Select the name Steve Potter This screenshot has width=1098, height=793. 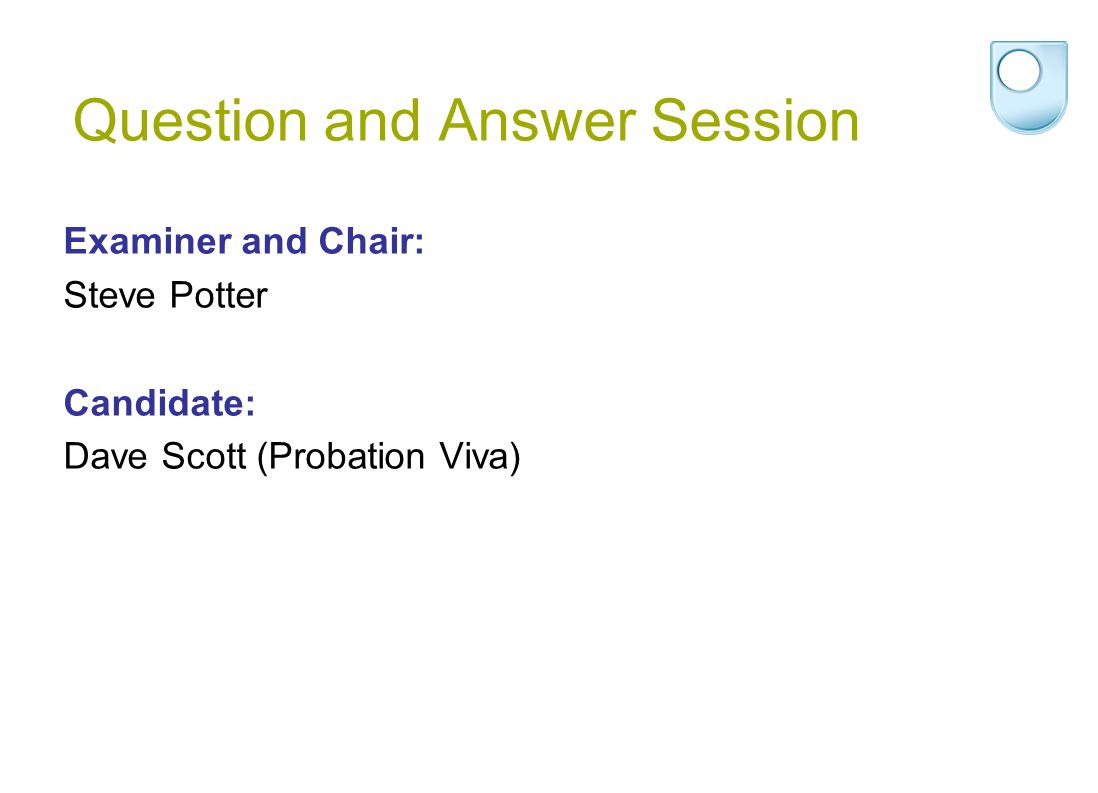pos(166,295)
